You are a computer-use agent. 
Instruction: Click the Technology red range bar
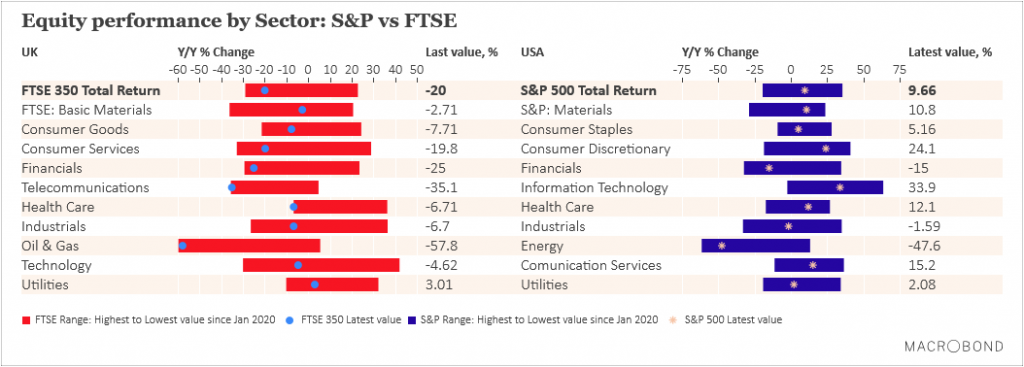point(321,265)
